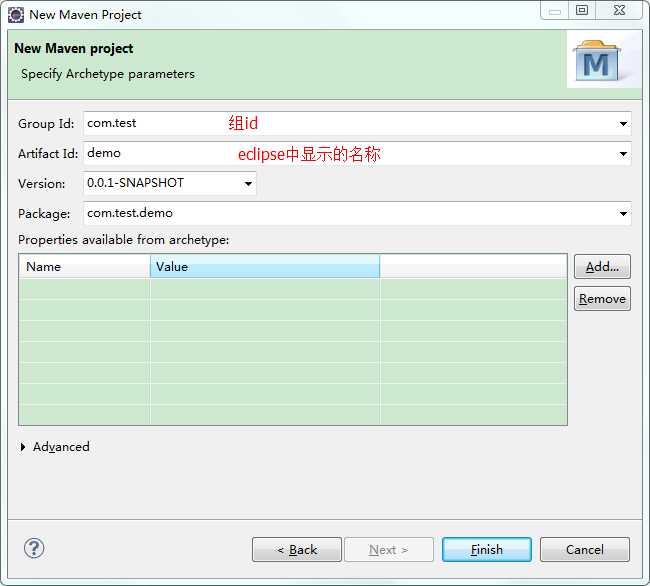Click the Eclipse icon in title bar
The height and width of the screenshot is (586, 650).
point(16,15)
